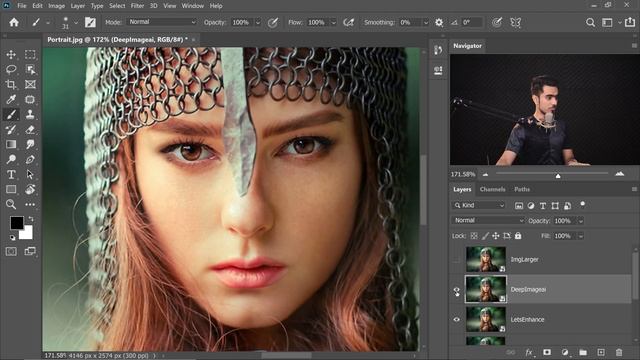
Task: Open the Smoothing dropdown arrow
Action: tap(426, 22)
